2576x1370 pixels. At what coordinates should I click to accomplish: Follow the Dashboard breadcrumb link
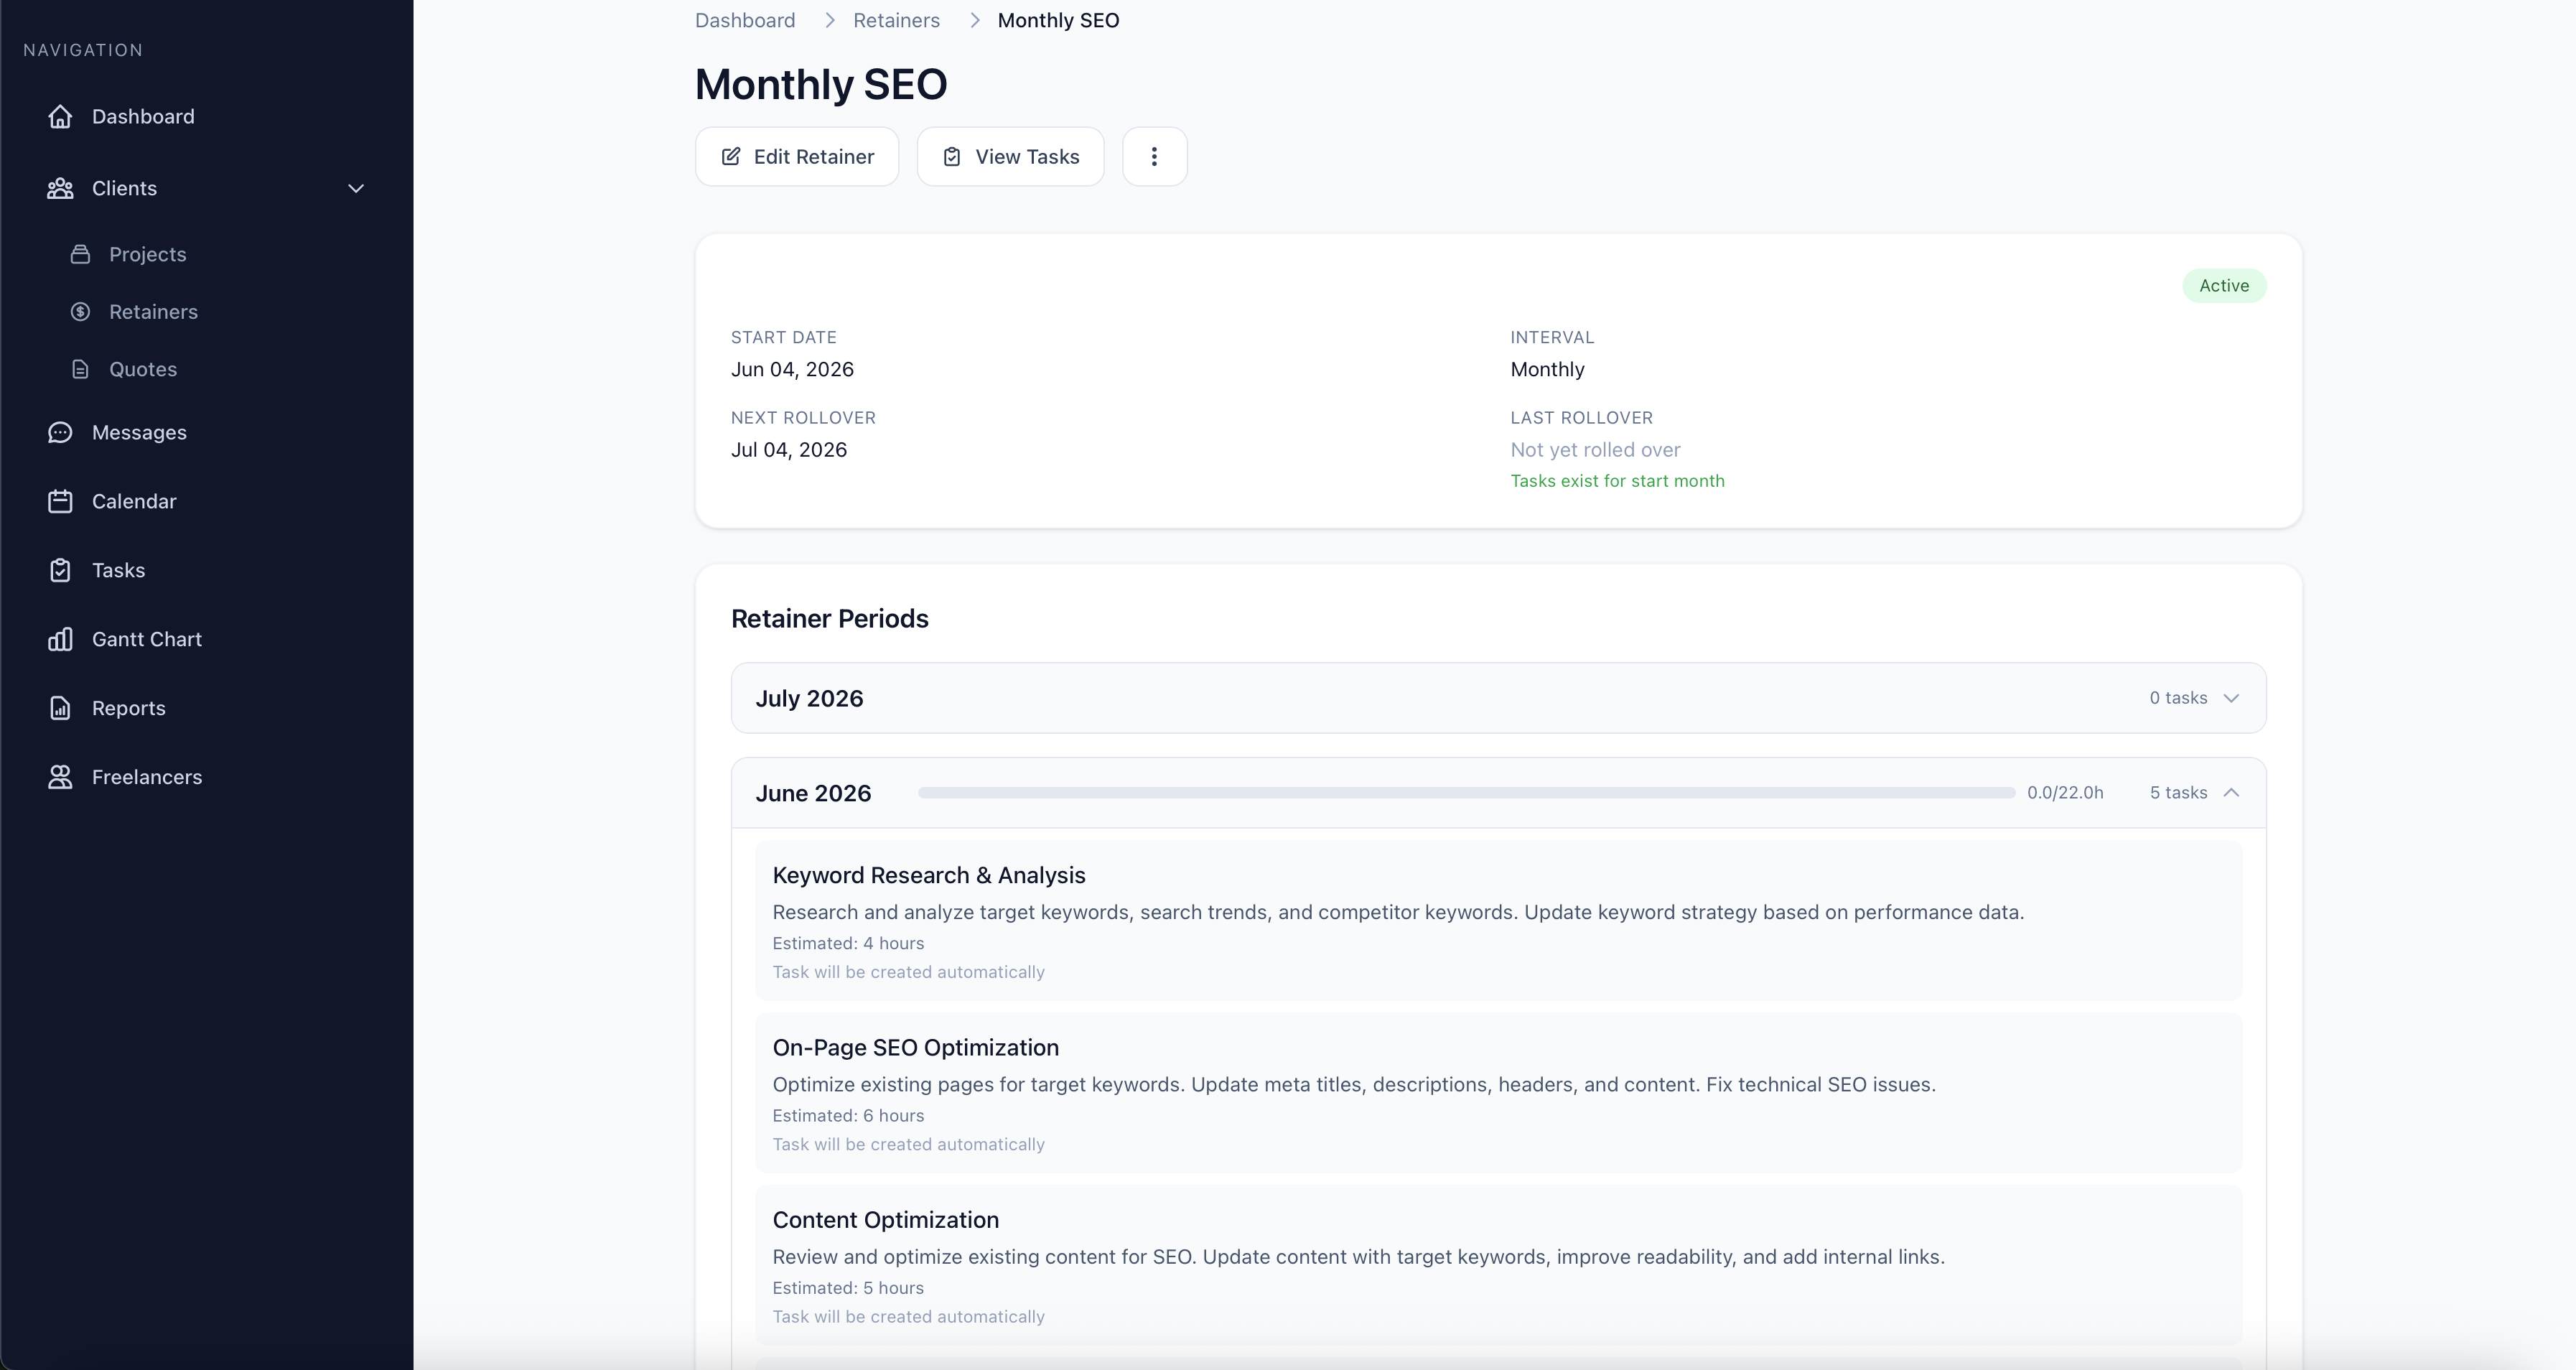[x=745, y=21]
